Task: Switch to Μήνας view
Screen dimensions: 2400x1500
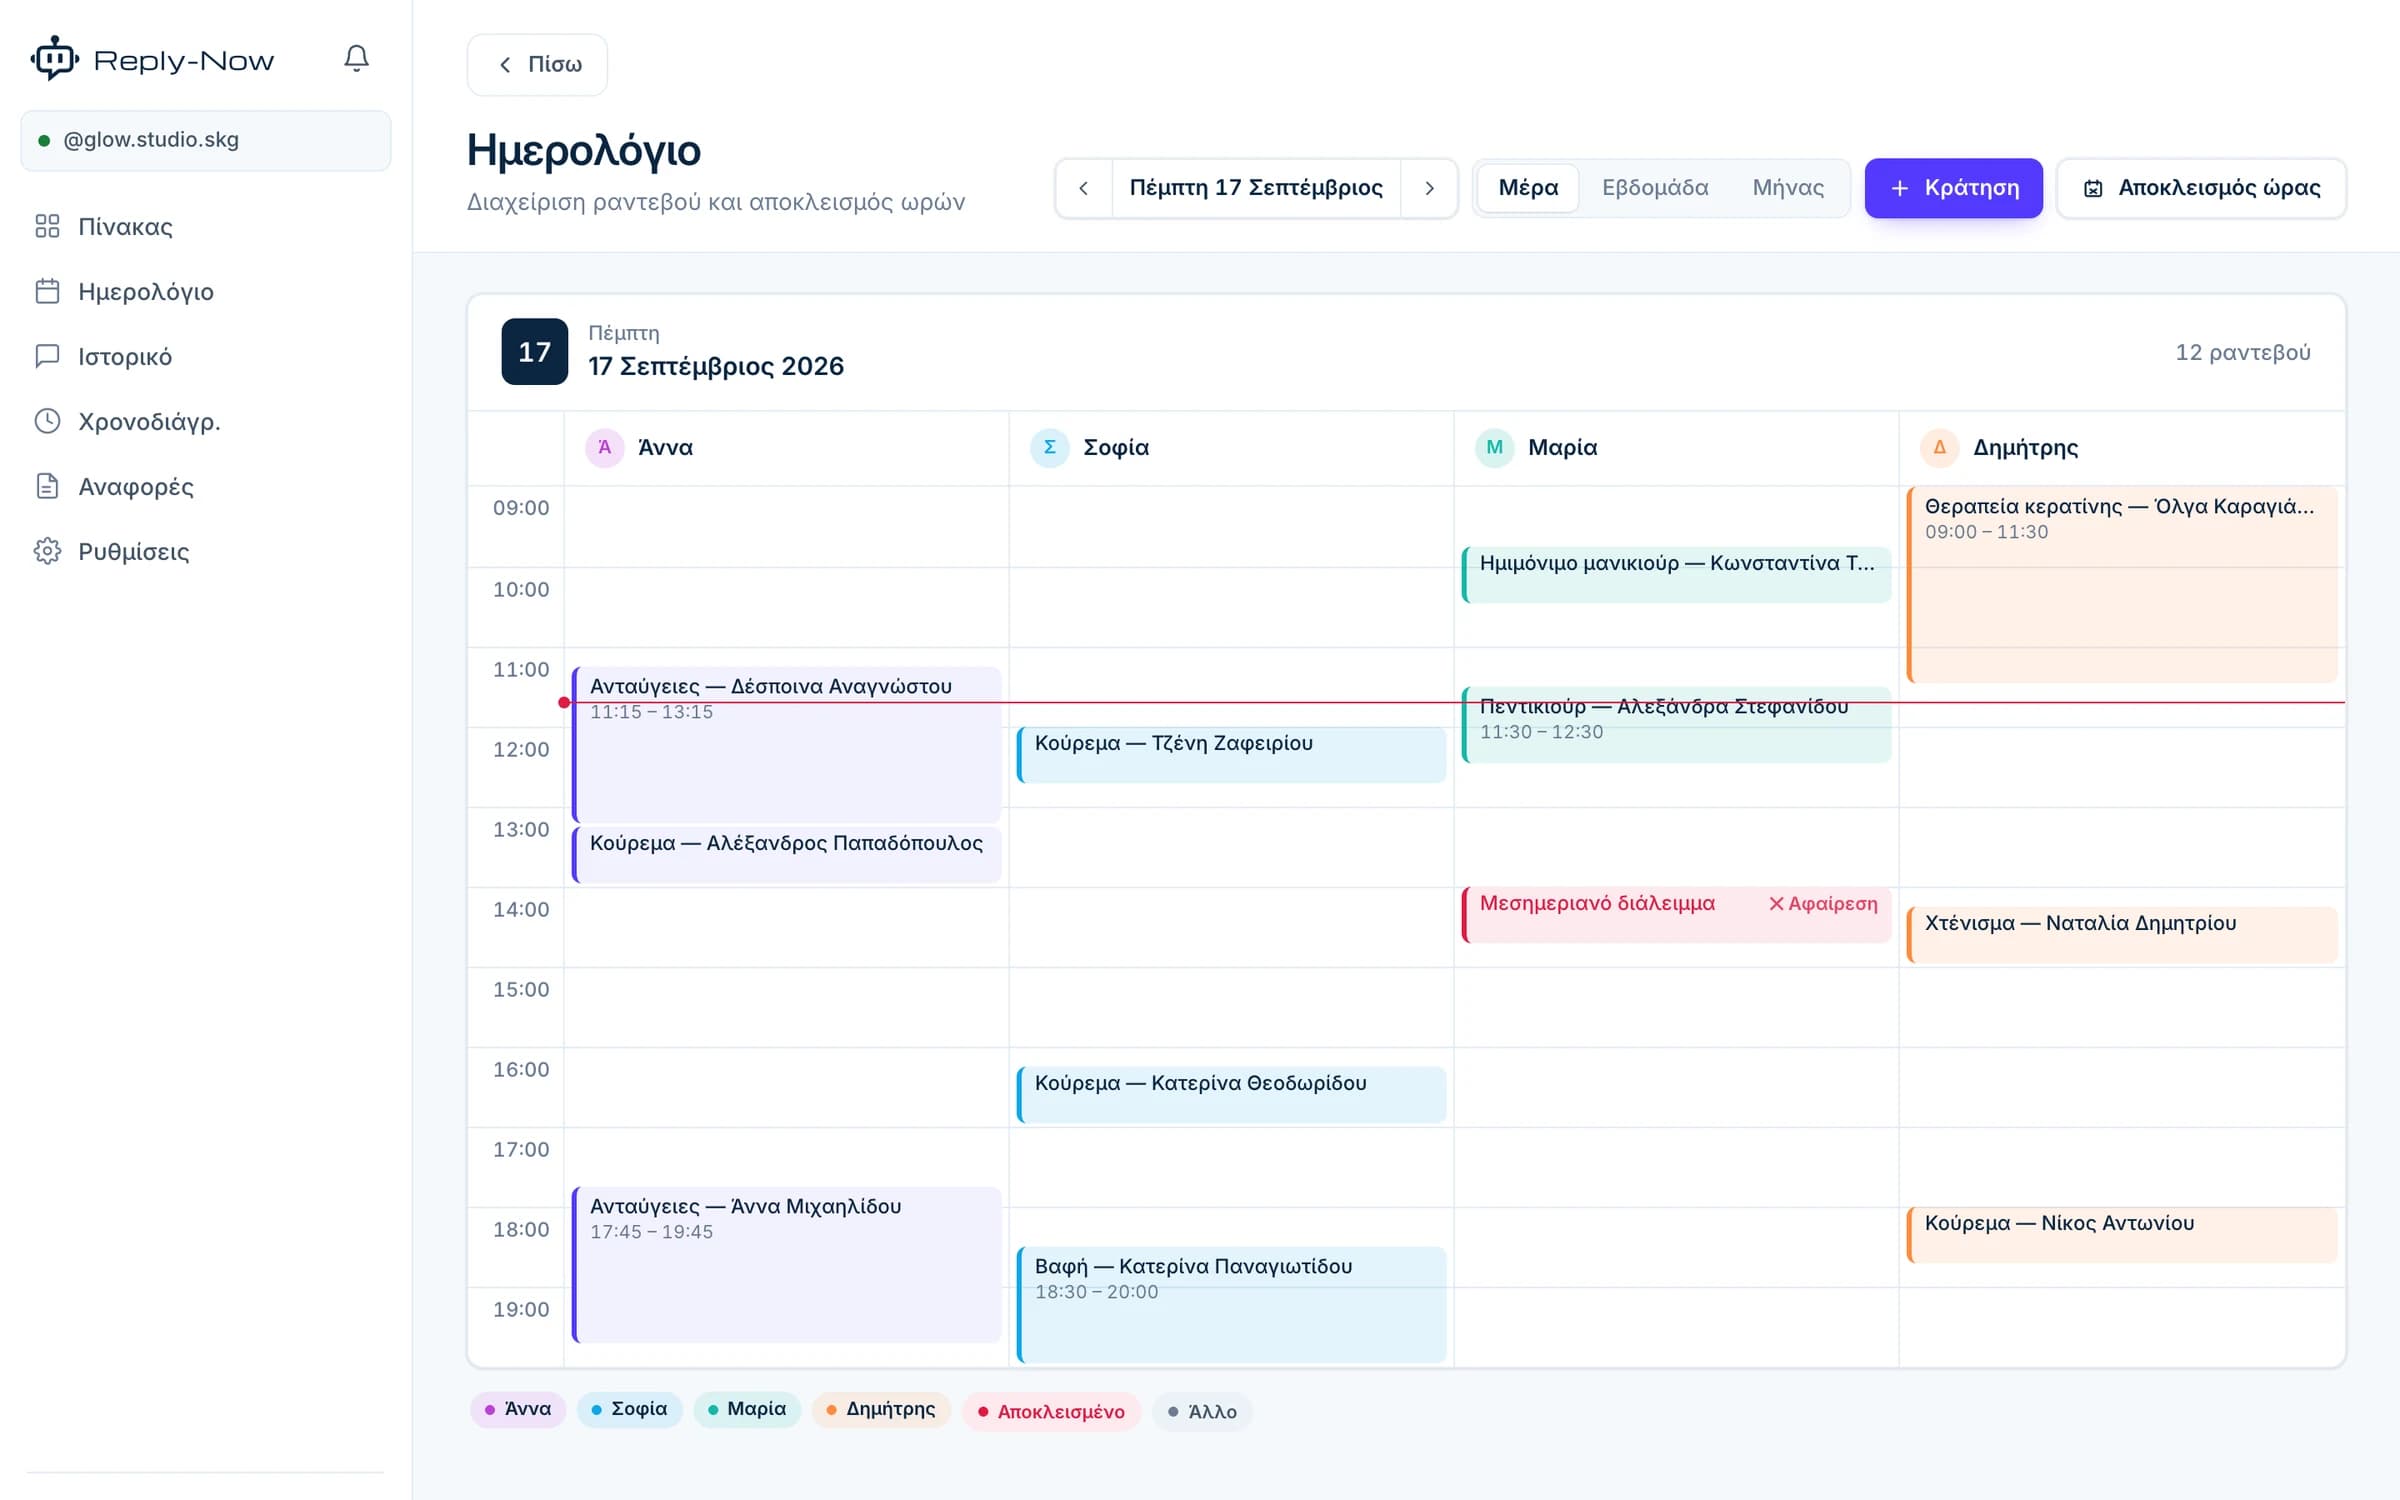Action: pos(1788,188)
